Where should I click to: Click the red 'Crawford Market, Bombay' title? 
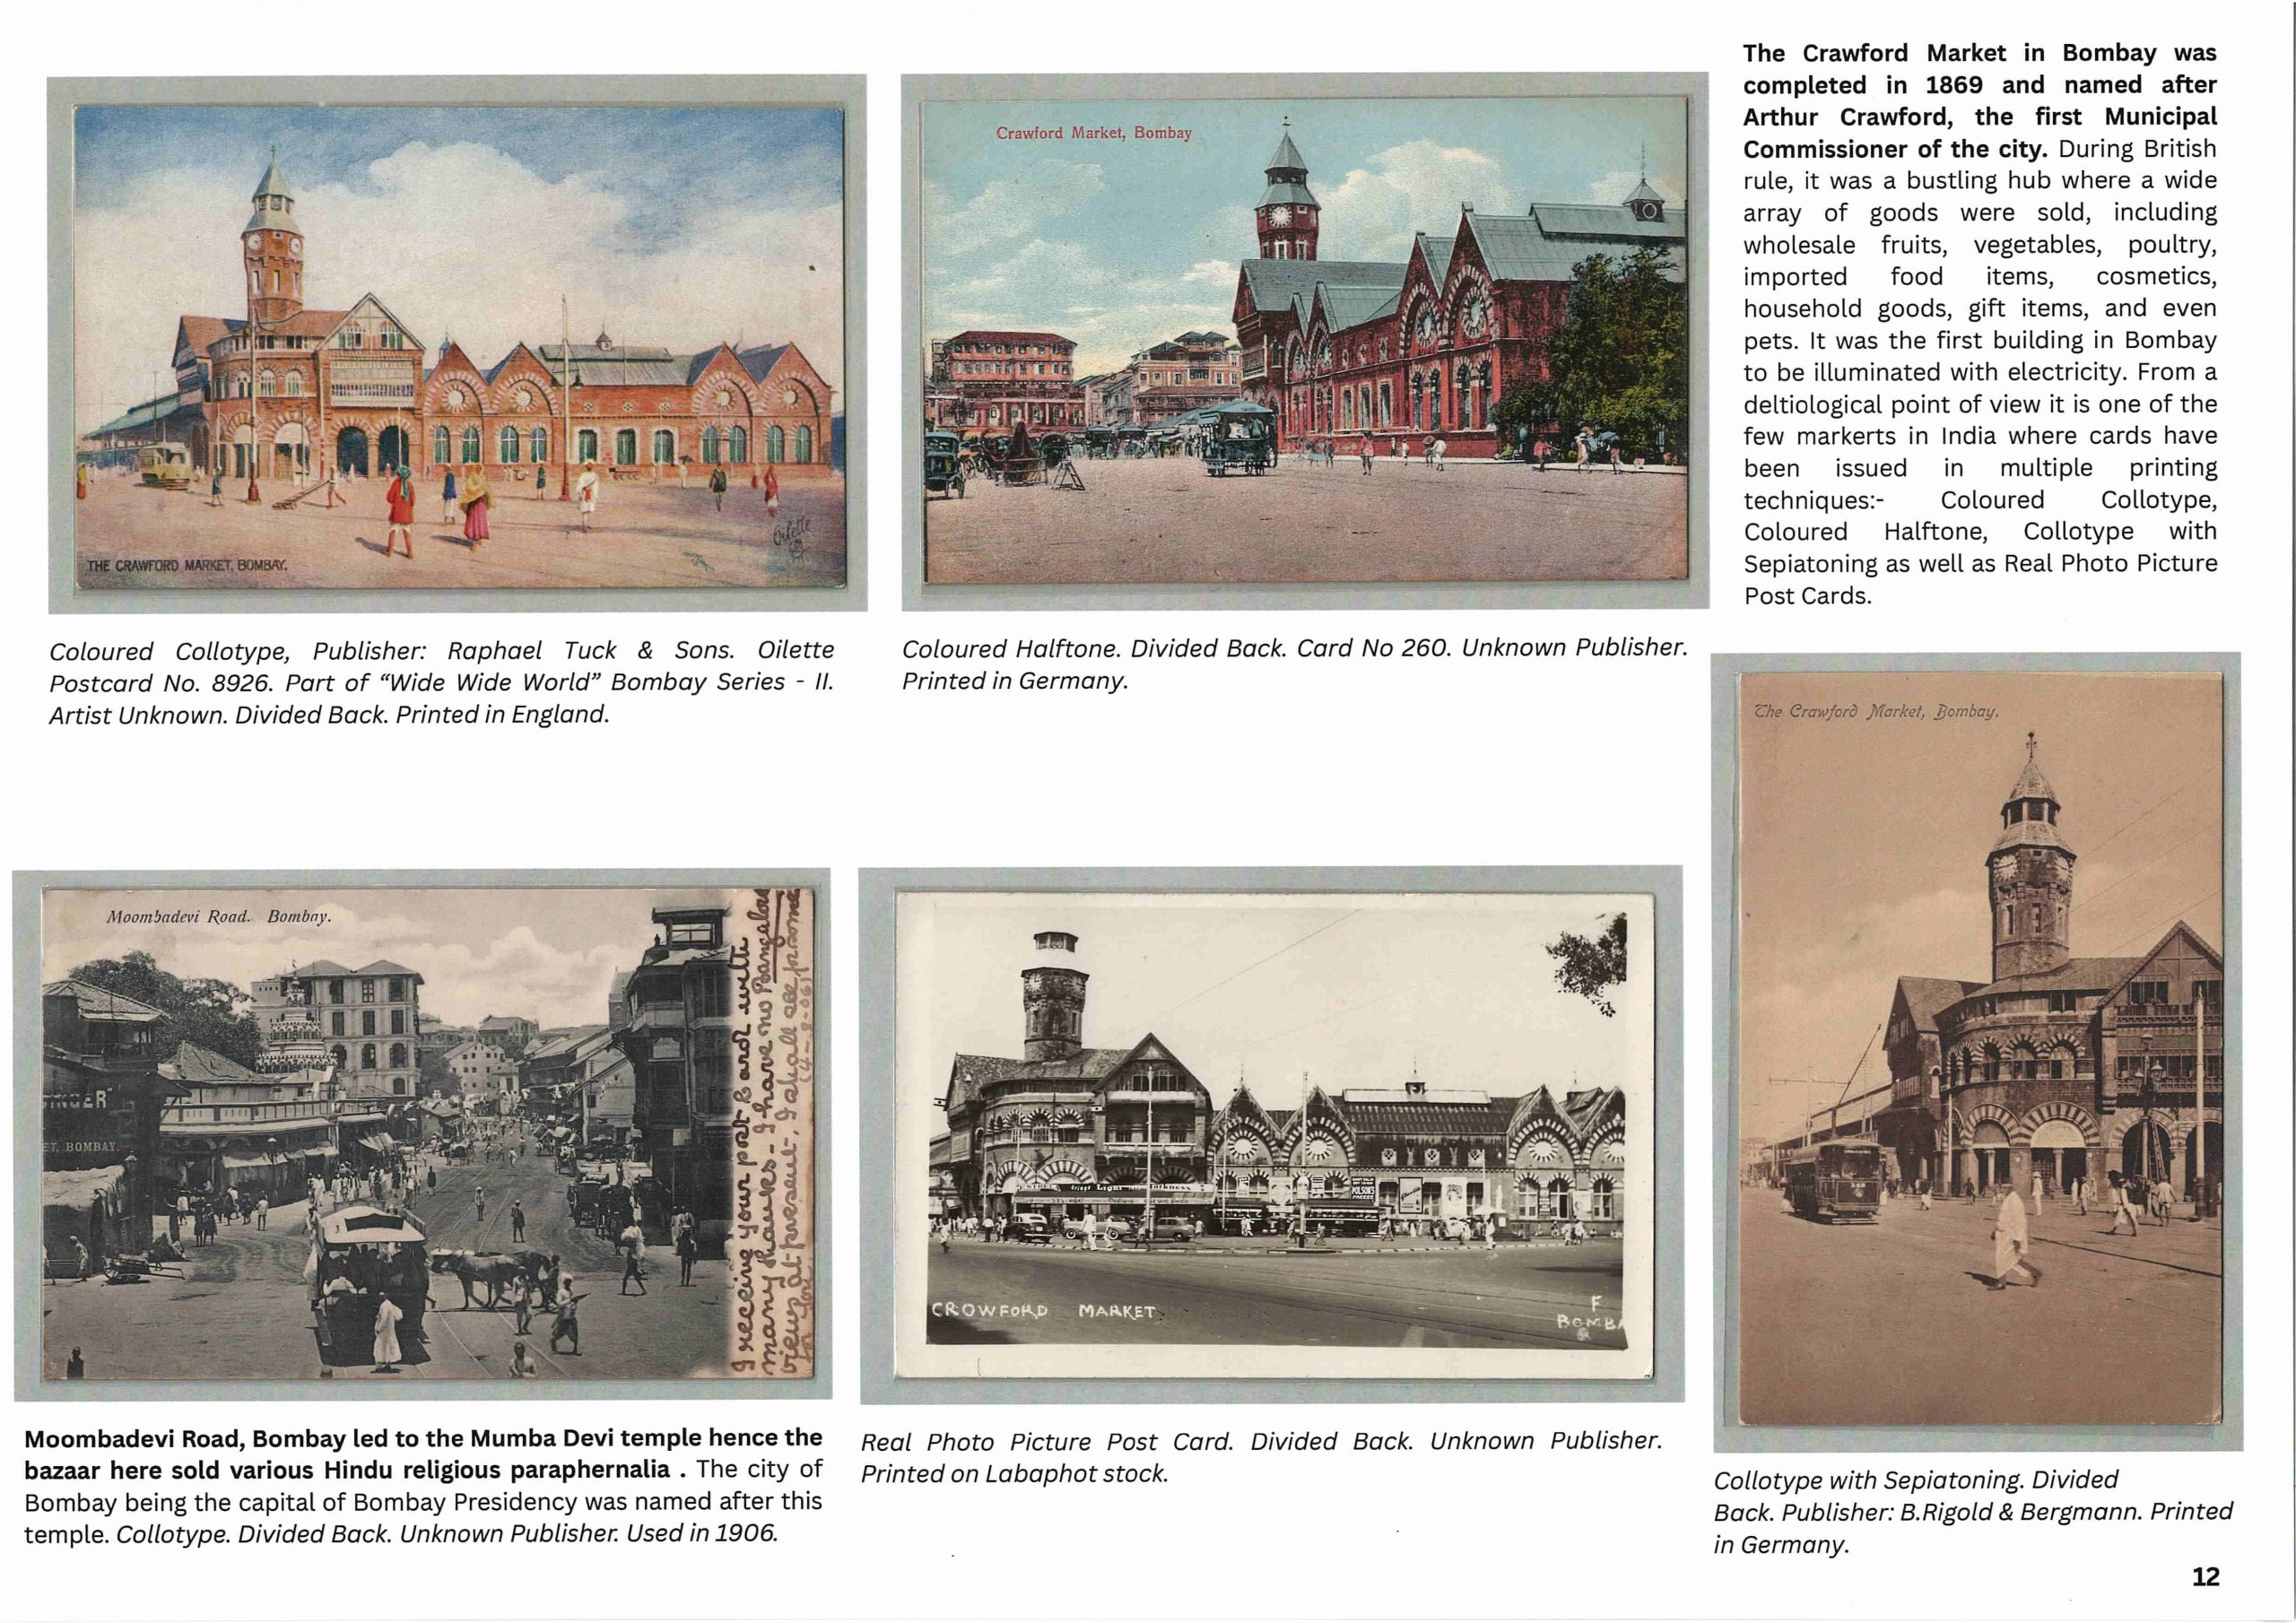pyautogui.click(x=1093, y=133)
